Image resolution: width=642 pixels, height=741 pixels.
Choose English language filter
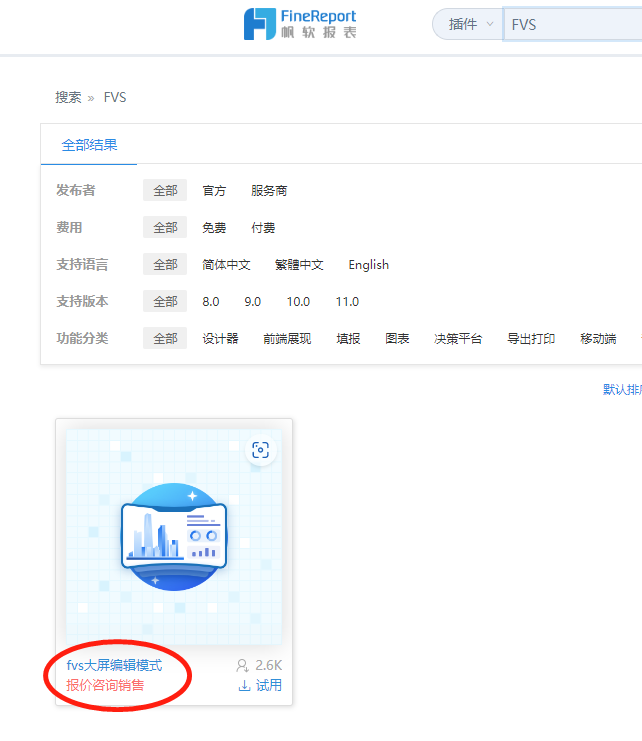pos(368,265)
